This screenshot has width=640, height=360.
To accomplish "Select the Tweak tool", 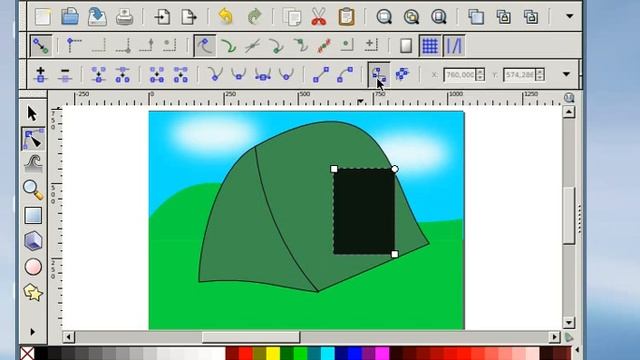I will tap(33, 164).
